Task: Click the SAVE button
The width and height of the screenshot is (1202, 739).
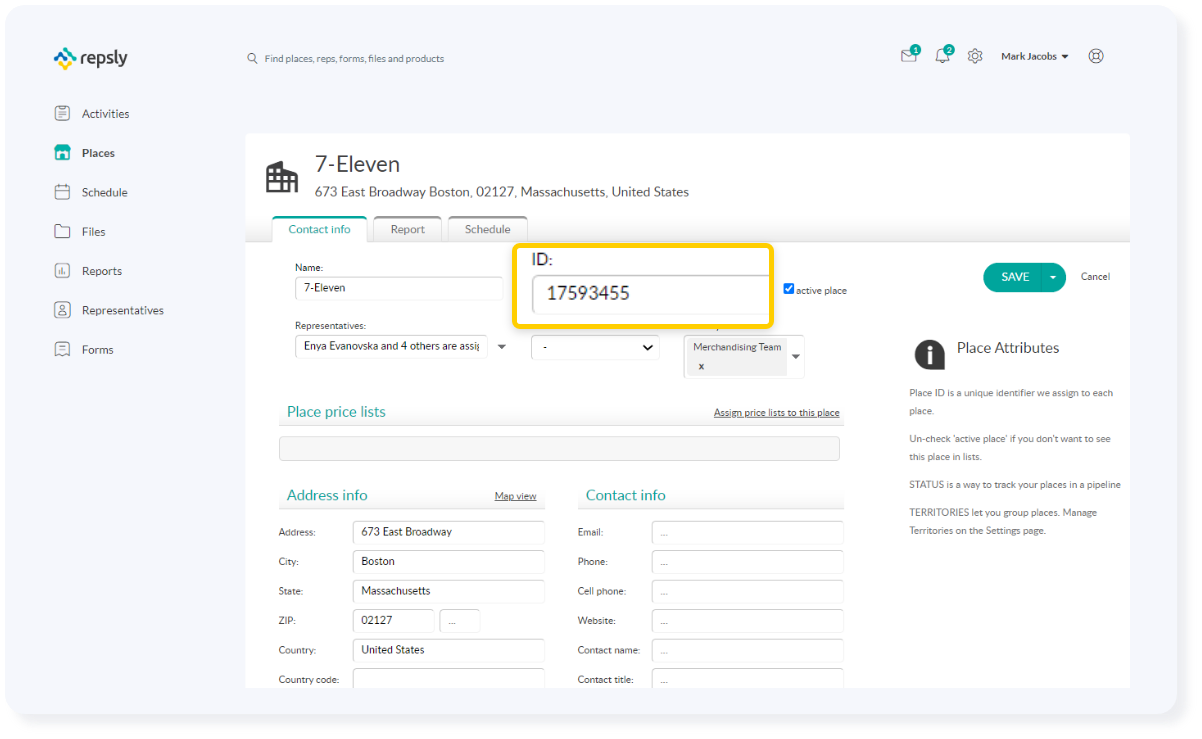Action: point(1014,277)
